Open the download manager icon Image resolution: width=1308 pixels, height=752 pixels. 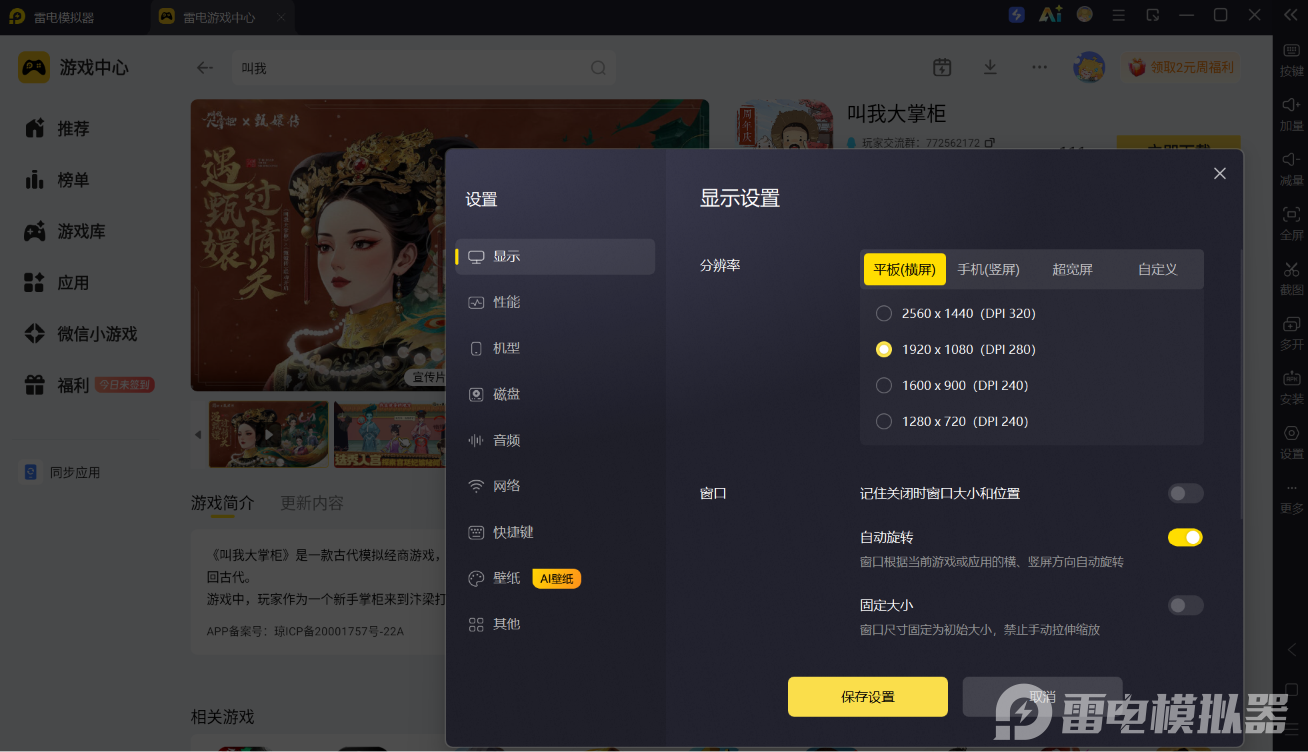tap(990, 67)
